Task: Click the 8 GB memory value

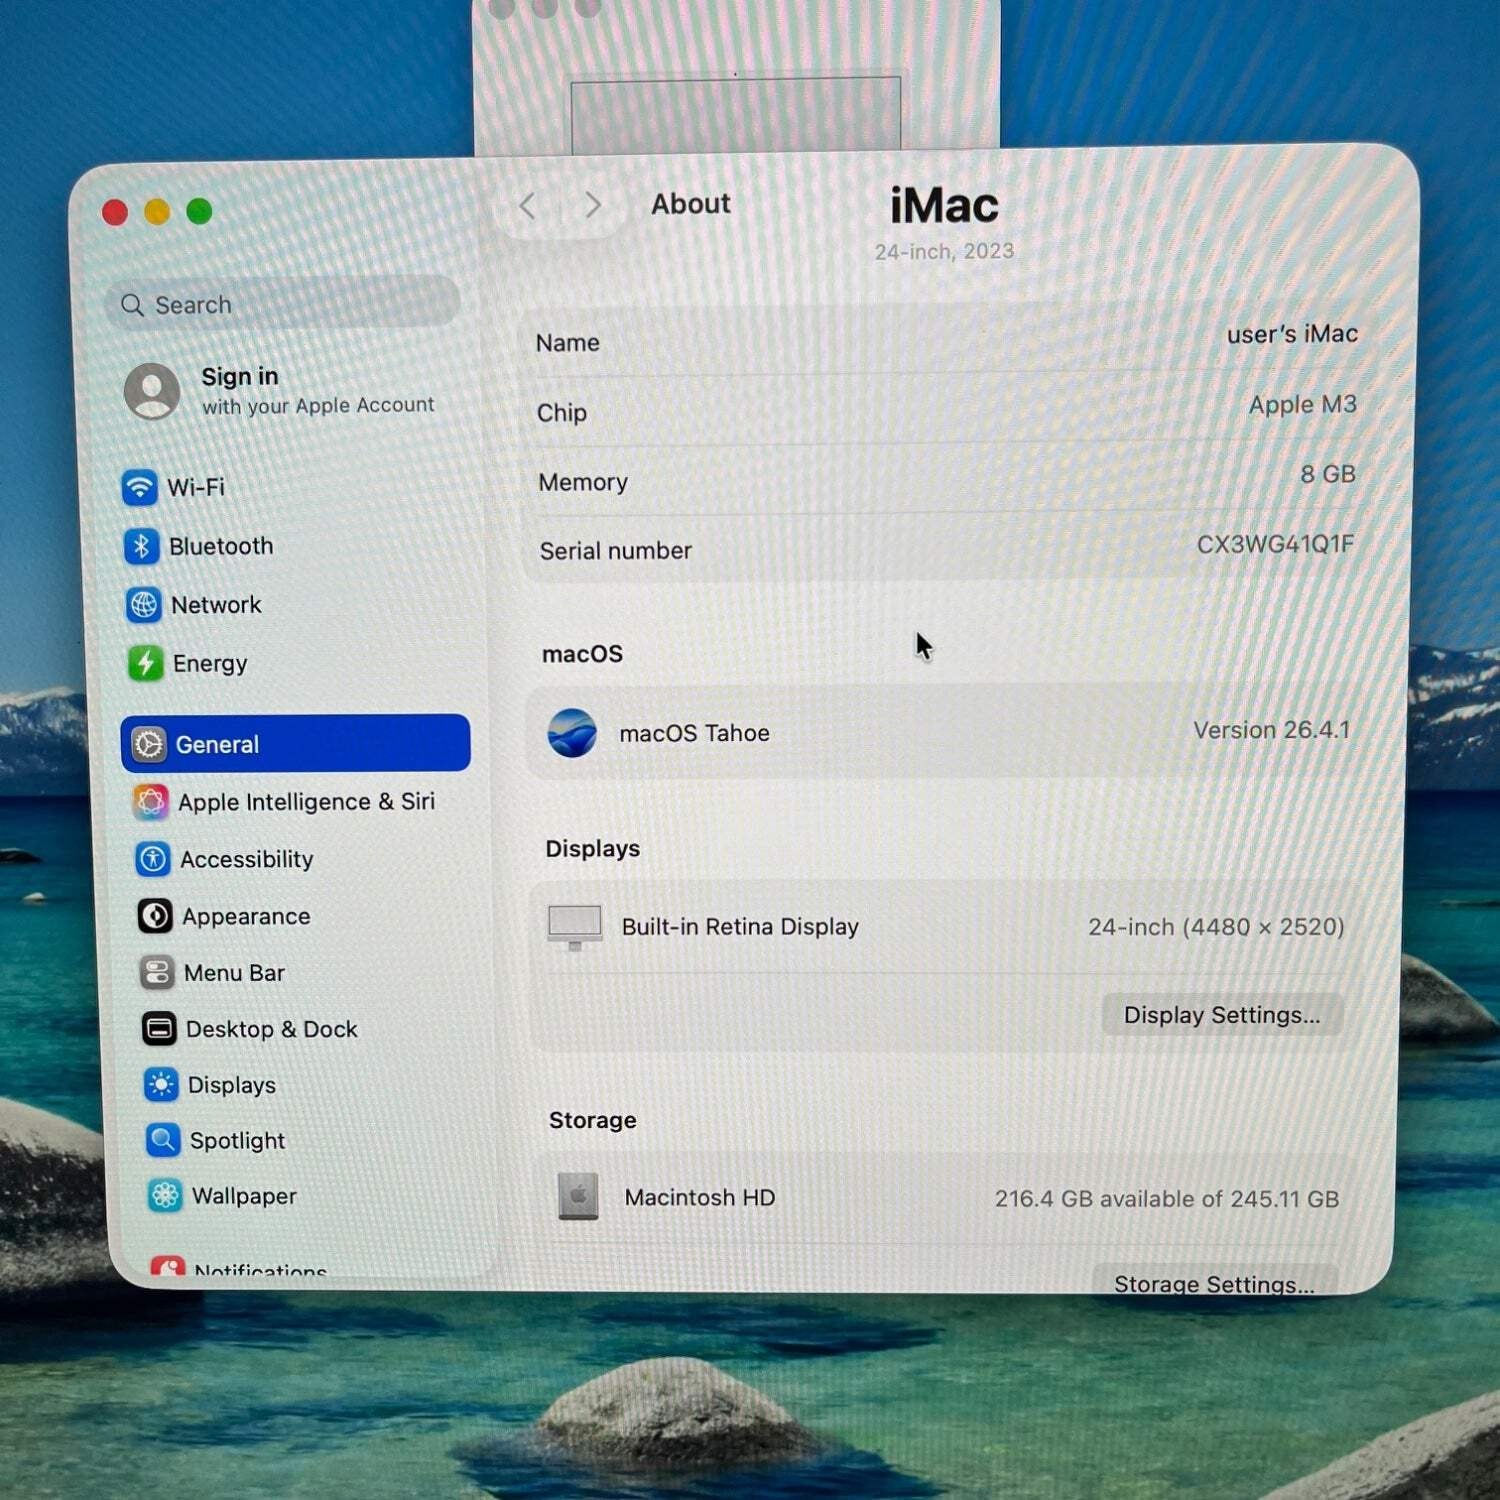Action: tap(1328, 474)
